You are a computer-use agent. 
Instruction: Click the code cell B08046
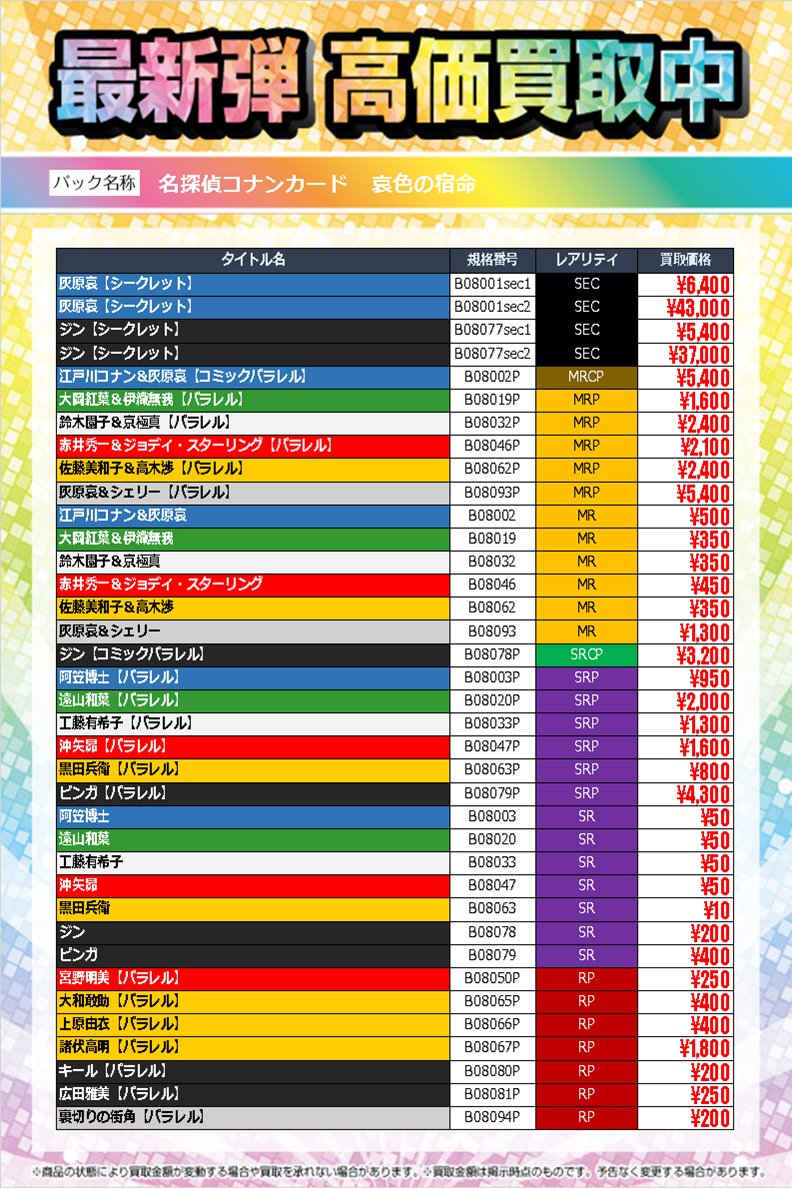[x=493, y=585]
